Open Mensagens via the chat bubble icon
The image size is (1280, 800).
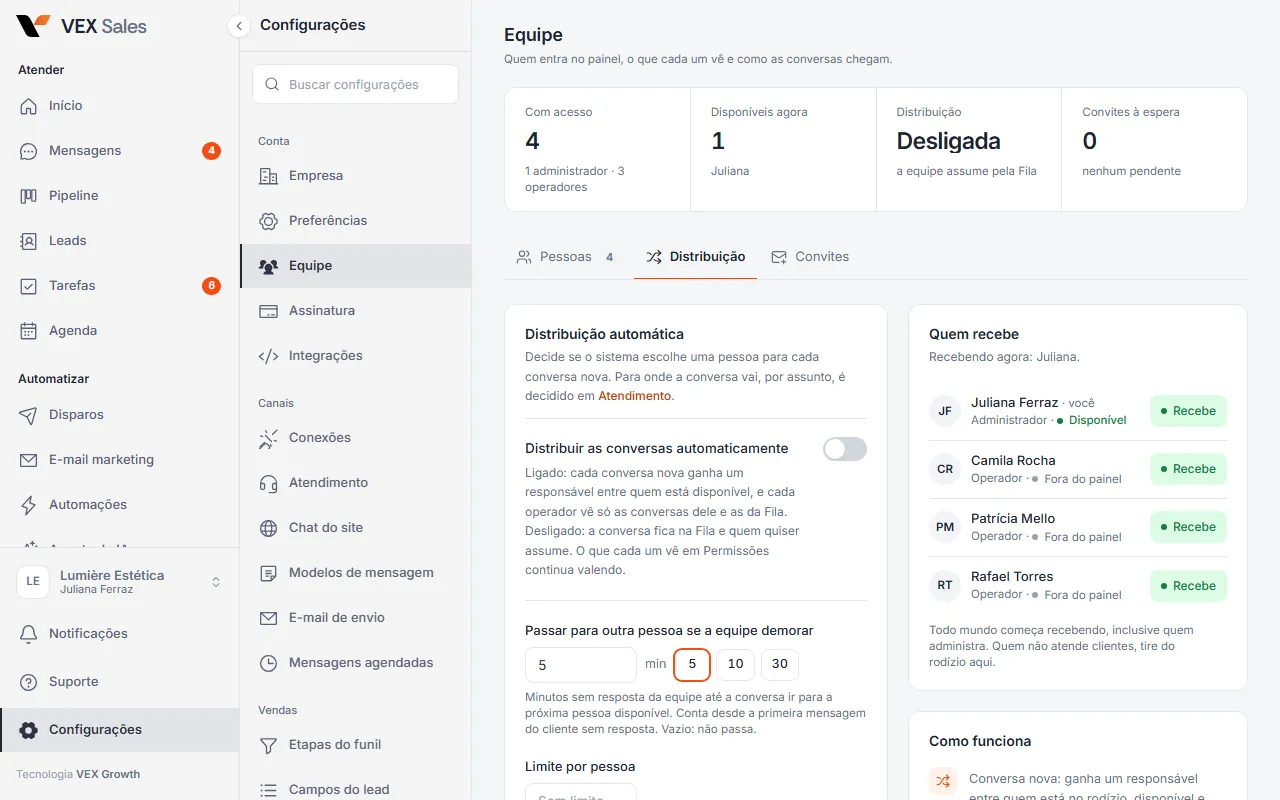pyautogui.click(x=29, y=151)
